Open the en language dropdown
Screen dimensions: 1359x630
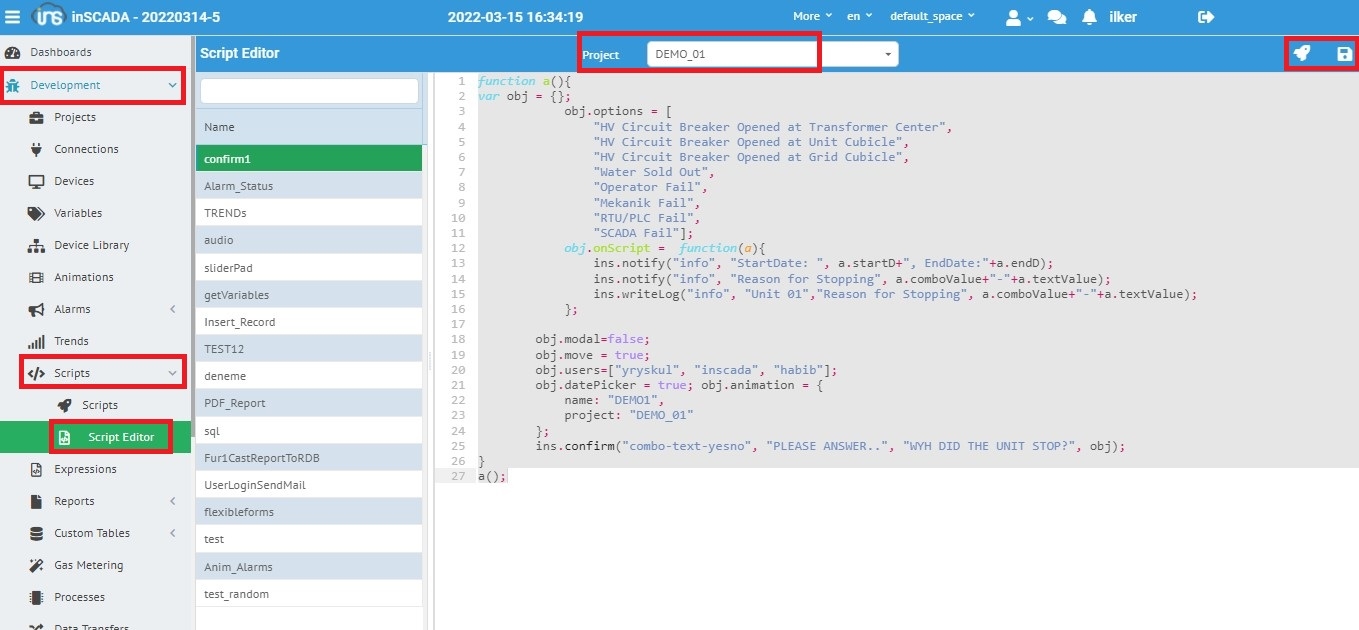coord(859,17)
